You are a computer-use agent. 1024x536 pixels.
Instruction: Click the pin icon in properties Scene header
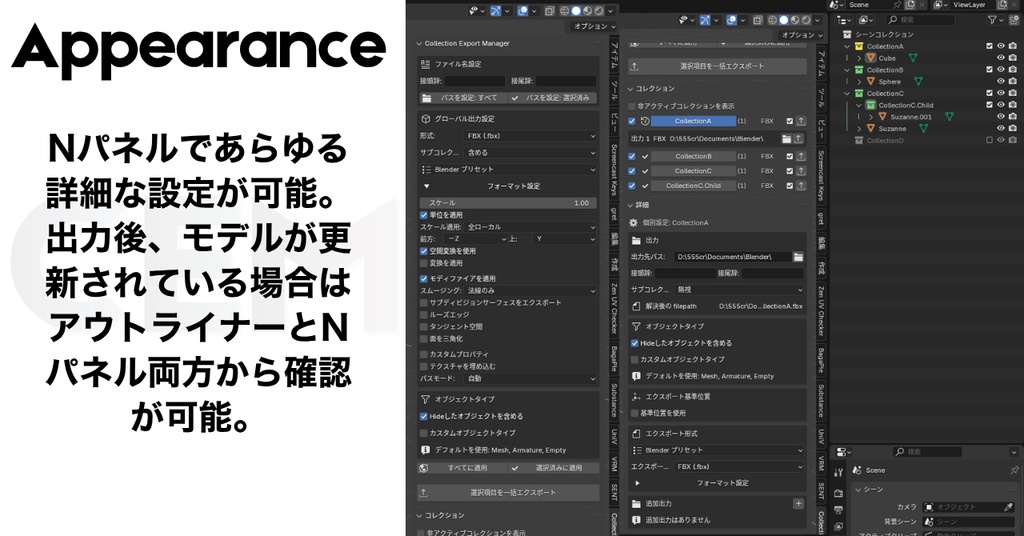pyautogui.click(x=1014, y=470)
